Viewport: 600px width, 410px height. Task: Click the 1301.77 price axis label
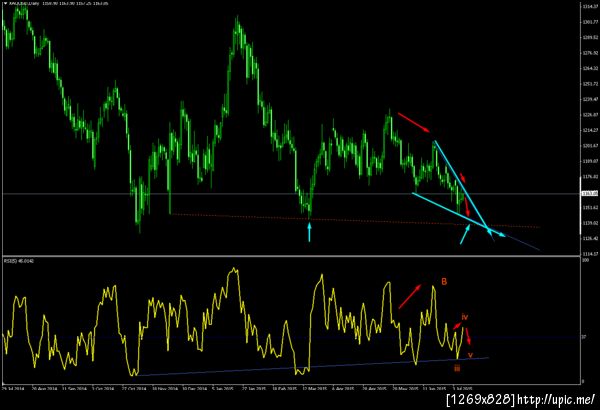590,22
